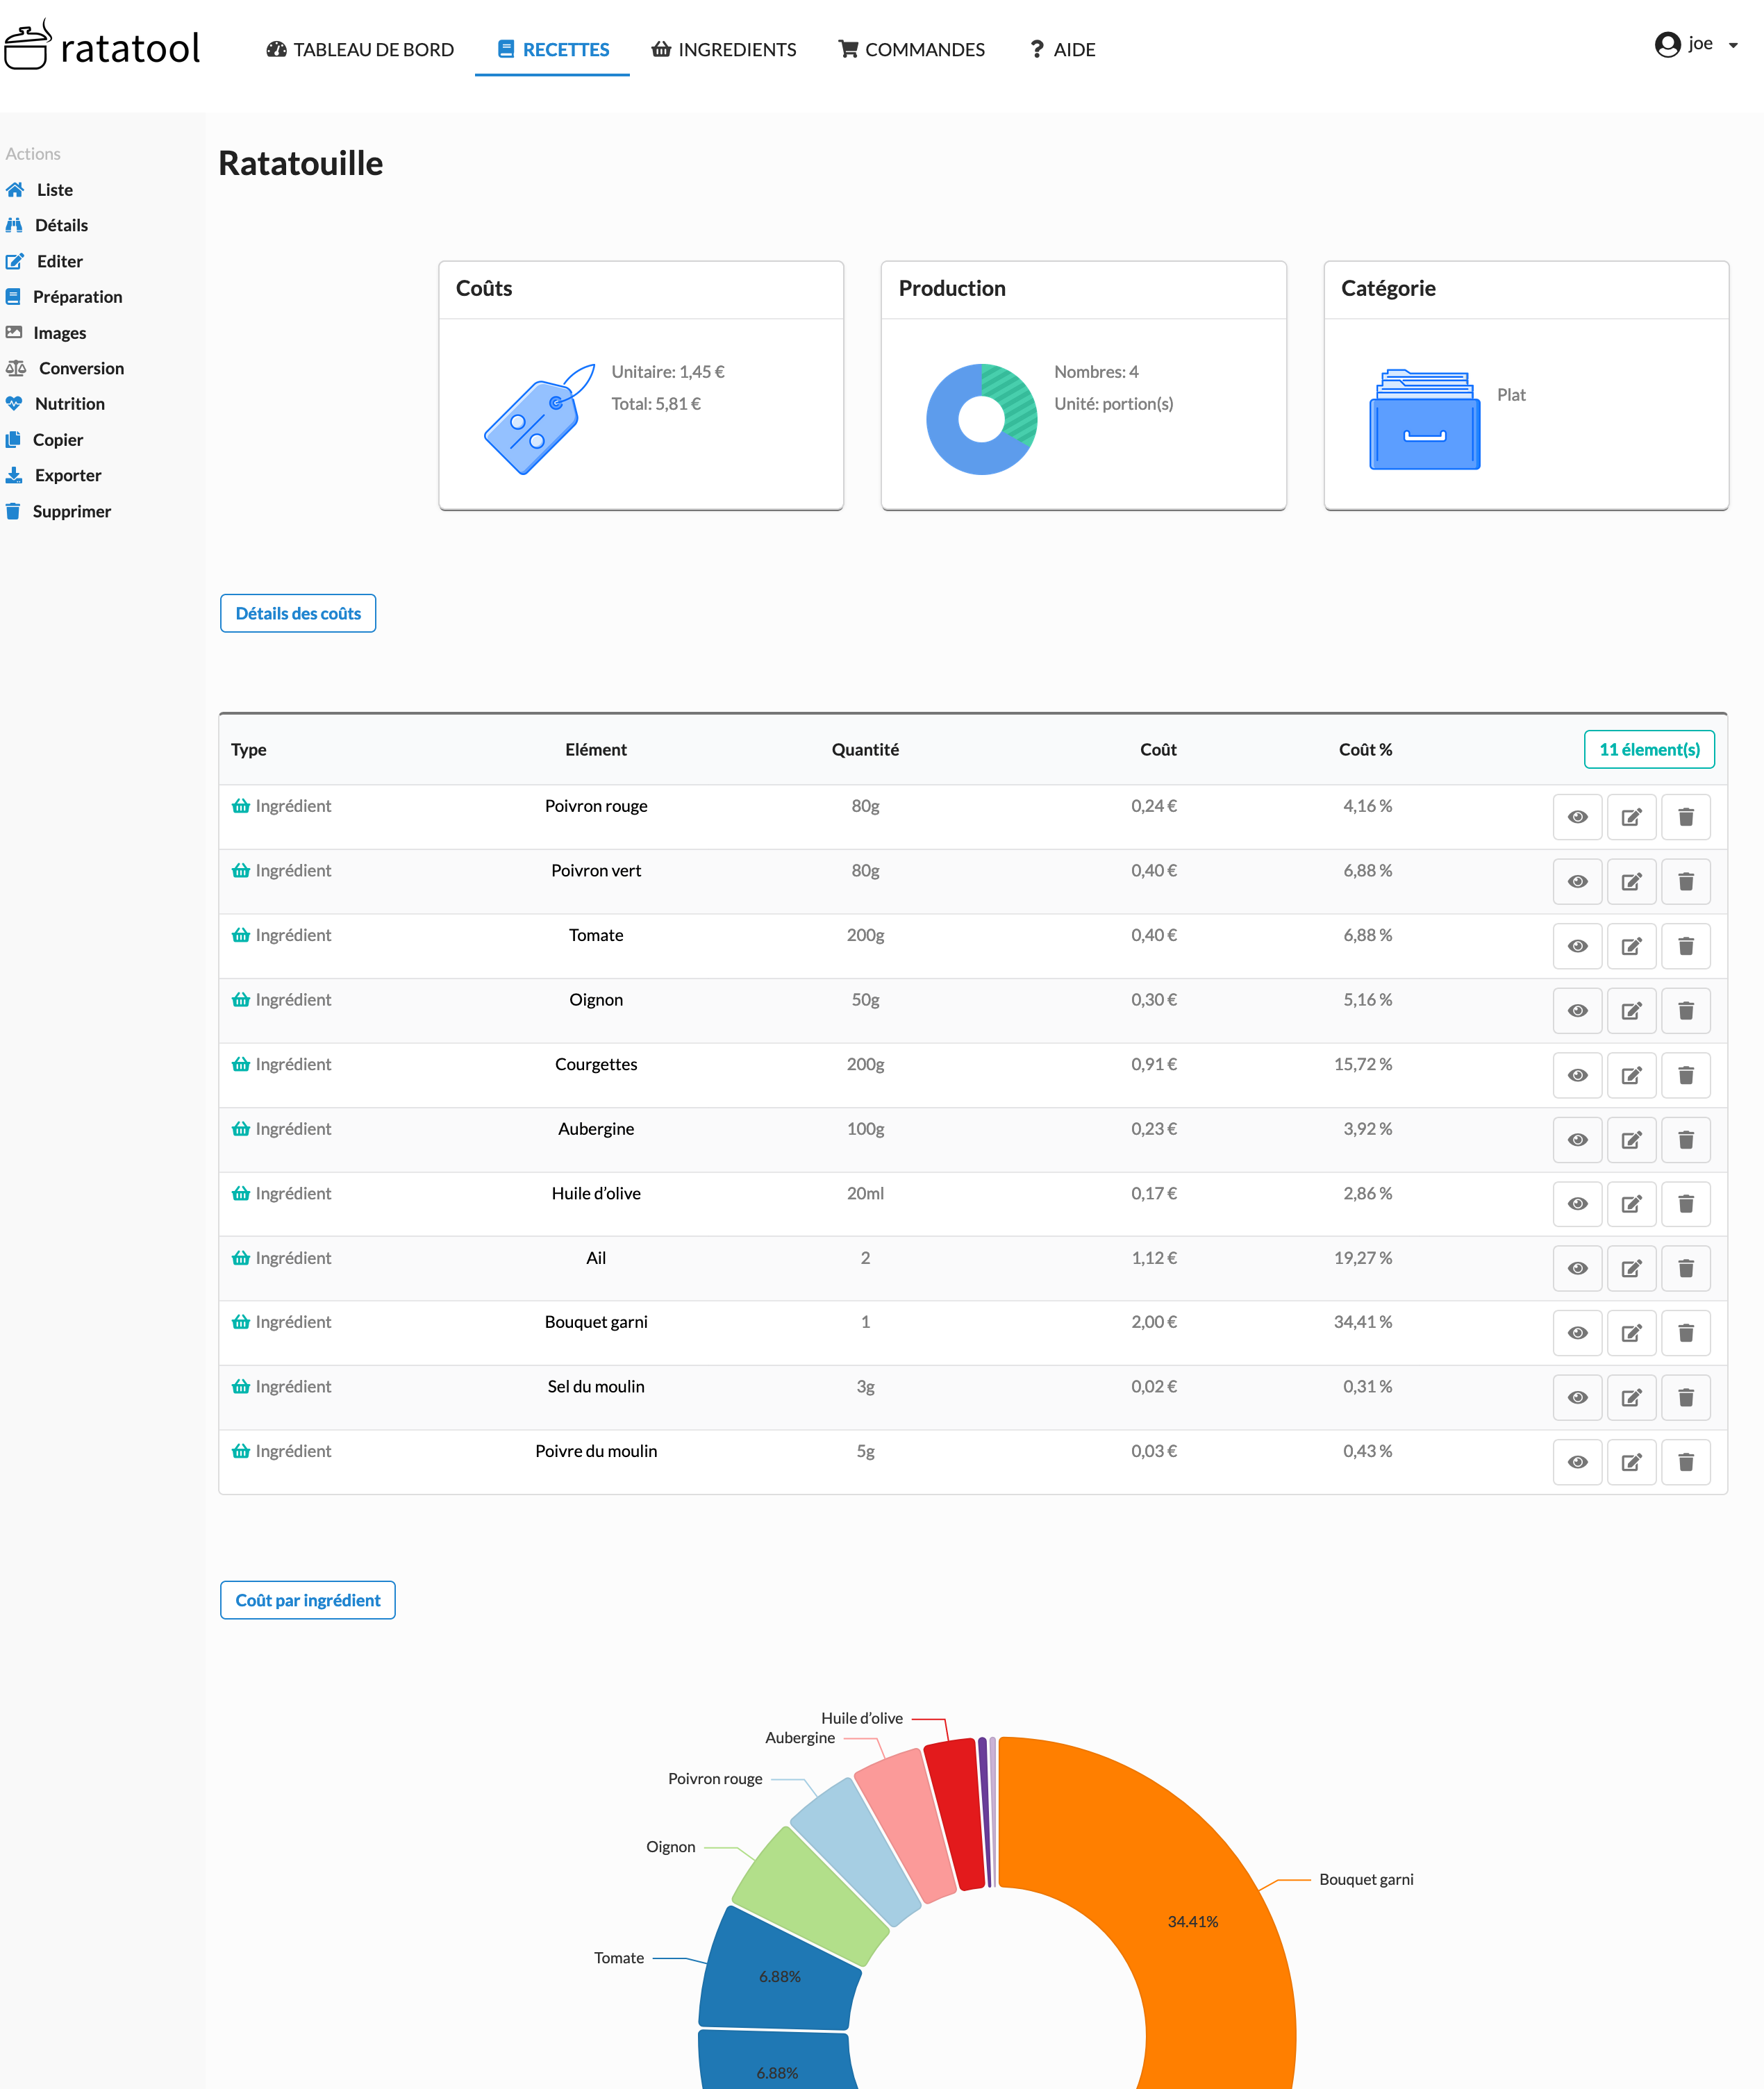Delete the Ail row
1764x2089 pixels.
point(1685,1269)
